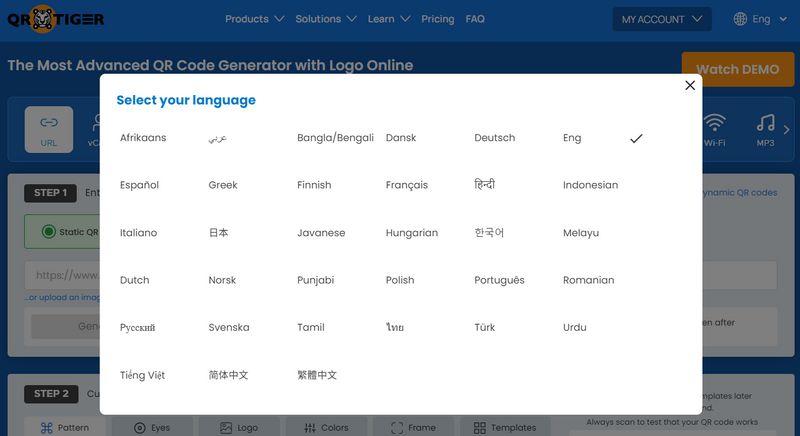Viewport: 800px width, 436px height.
Task: Choose Arabic script language option
Action: (217, 138)
